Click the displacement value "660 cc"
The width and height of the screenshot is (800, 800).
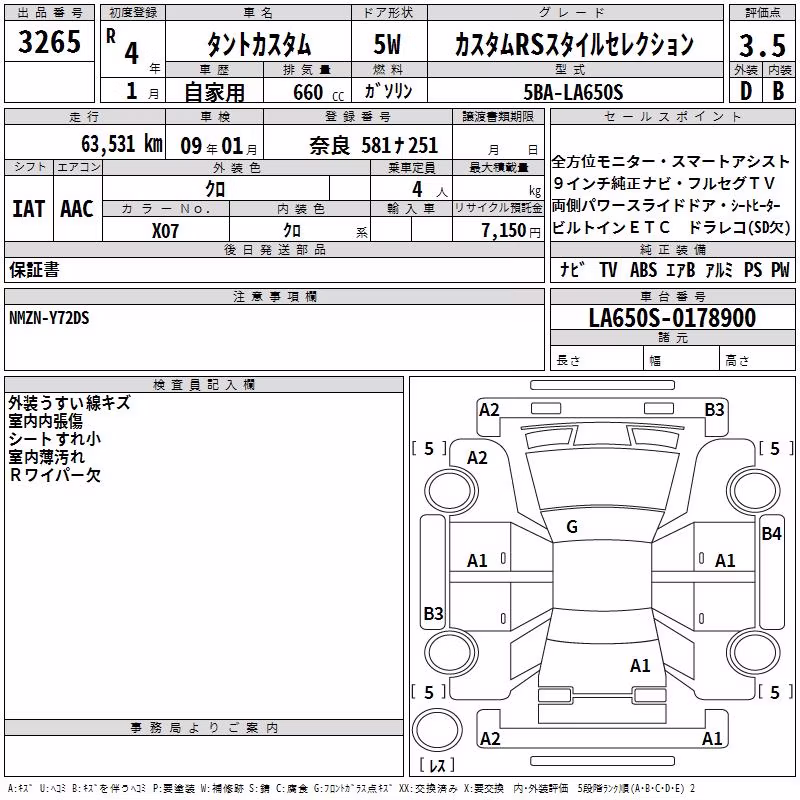[x=318, y=93]
